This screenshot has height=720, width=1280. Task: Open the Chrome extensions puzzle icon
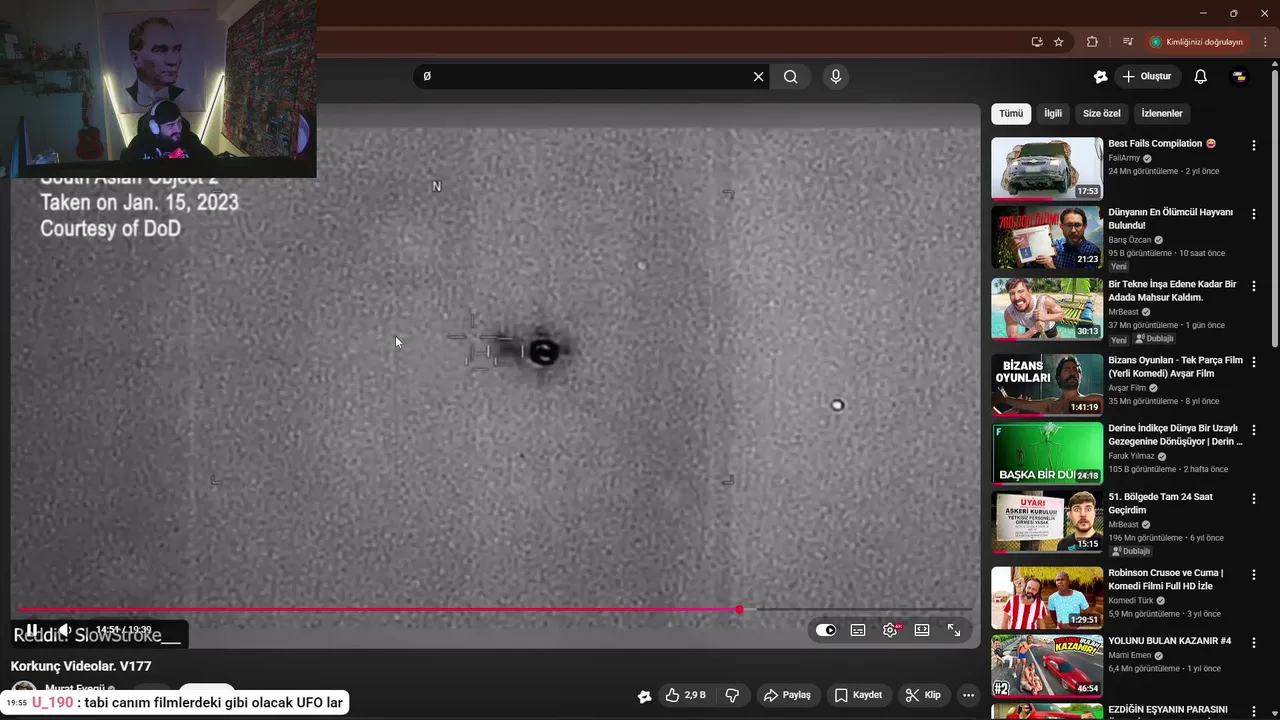pyautogui.click(x=1092, y=42)
